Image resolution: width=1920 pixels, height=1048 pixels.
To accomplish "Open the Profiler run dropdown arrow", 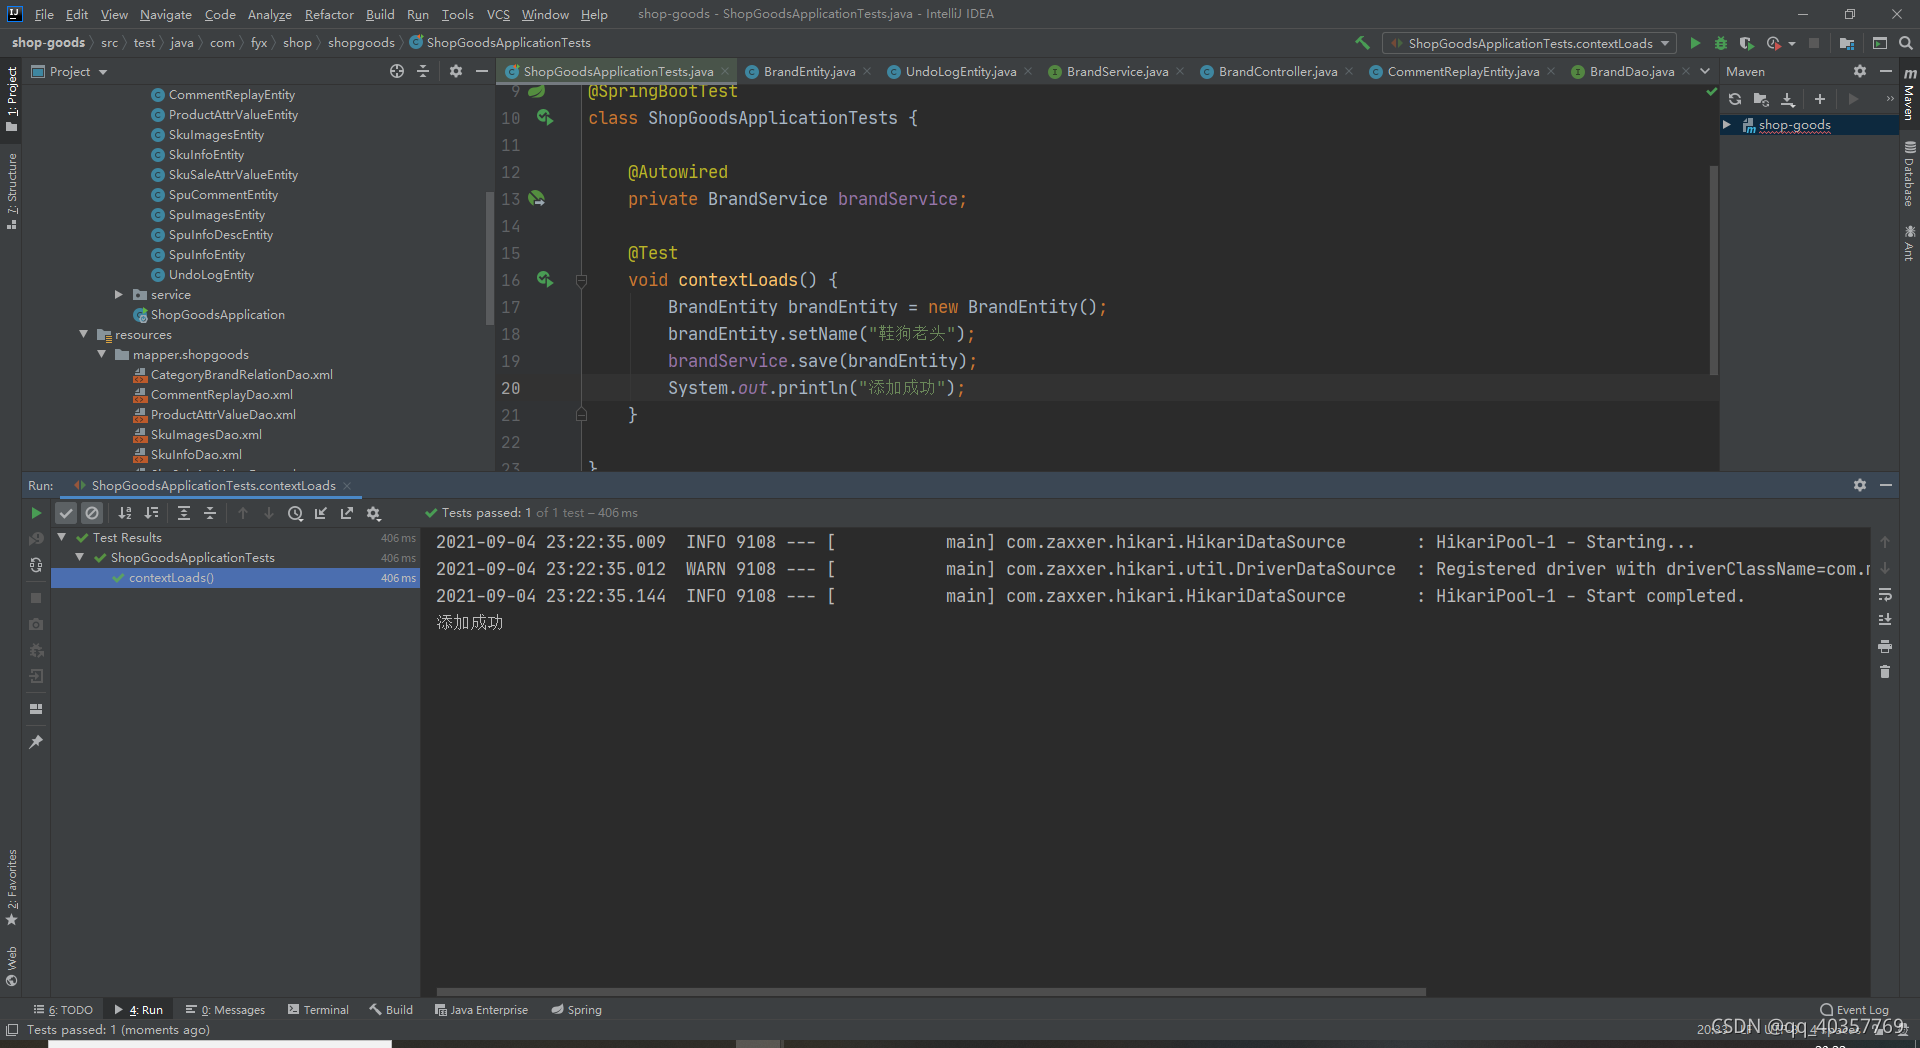I will click(1792, 43).
